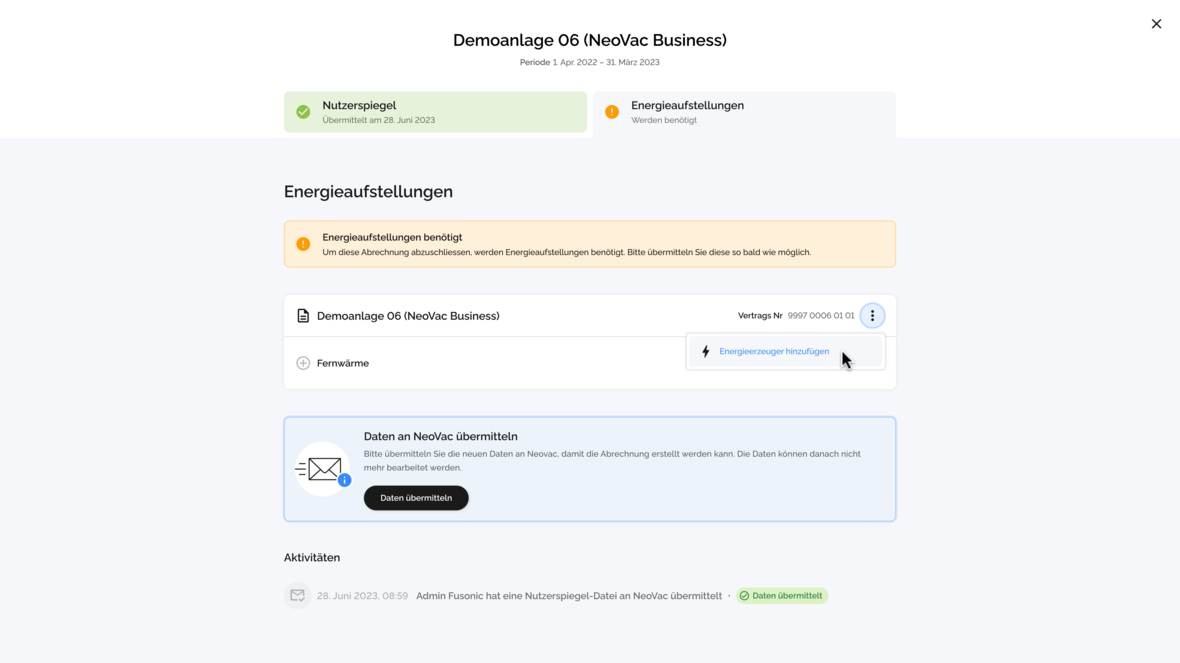This screenshot has height=663, width=1180.
Task: Click the envelope illustration in the submit panel
Action: 322,468
